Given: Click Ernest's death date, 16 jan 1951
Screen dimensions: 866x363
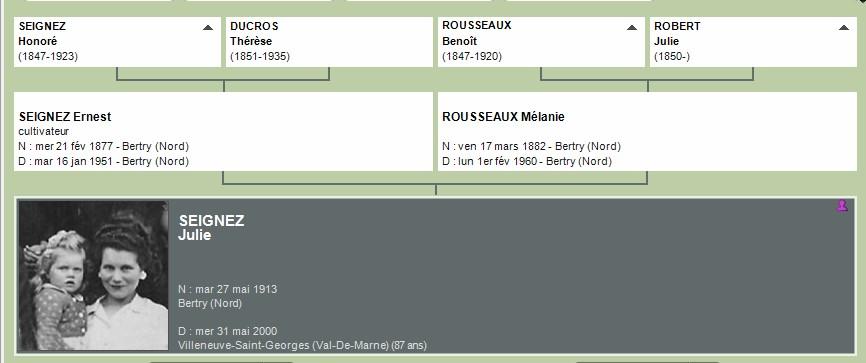Looking at the screenshot, I should click(104, 161).
